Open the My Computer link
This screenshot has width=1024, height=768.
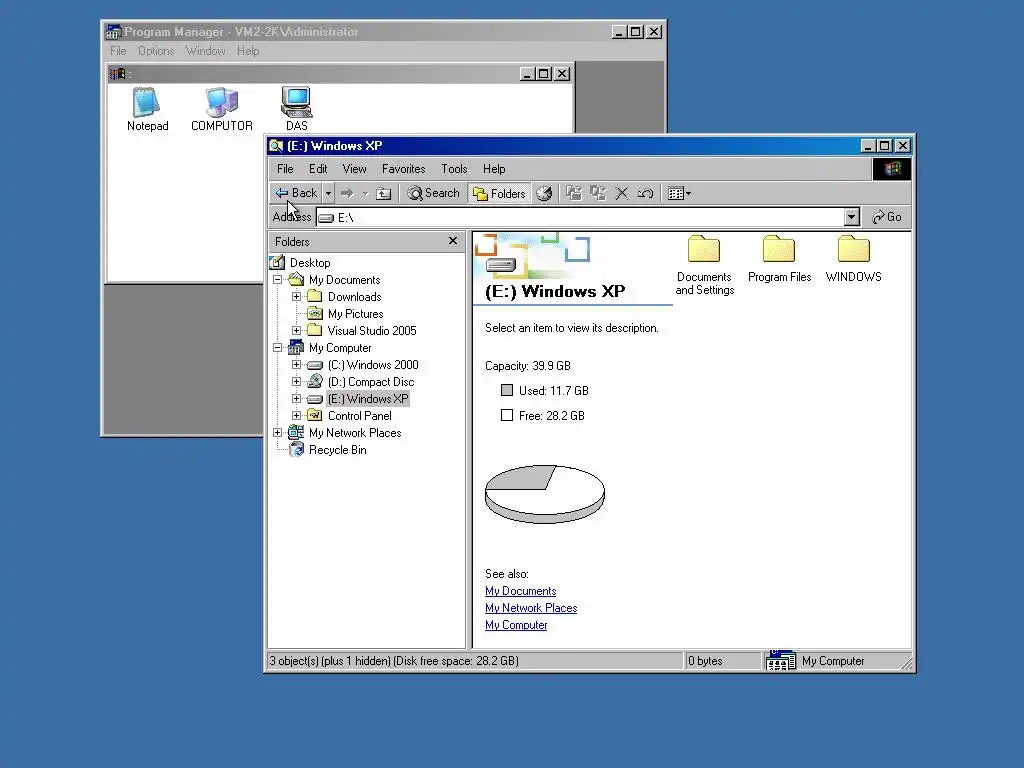(x=516, y=625)
